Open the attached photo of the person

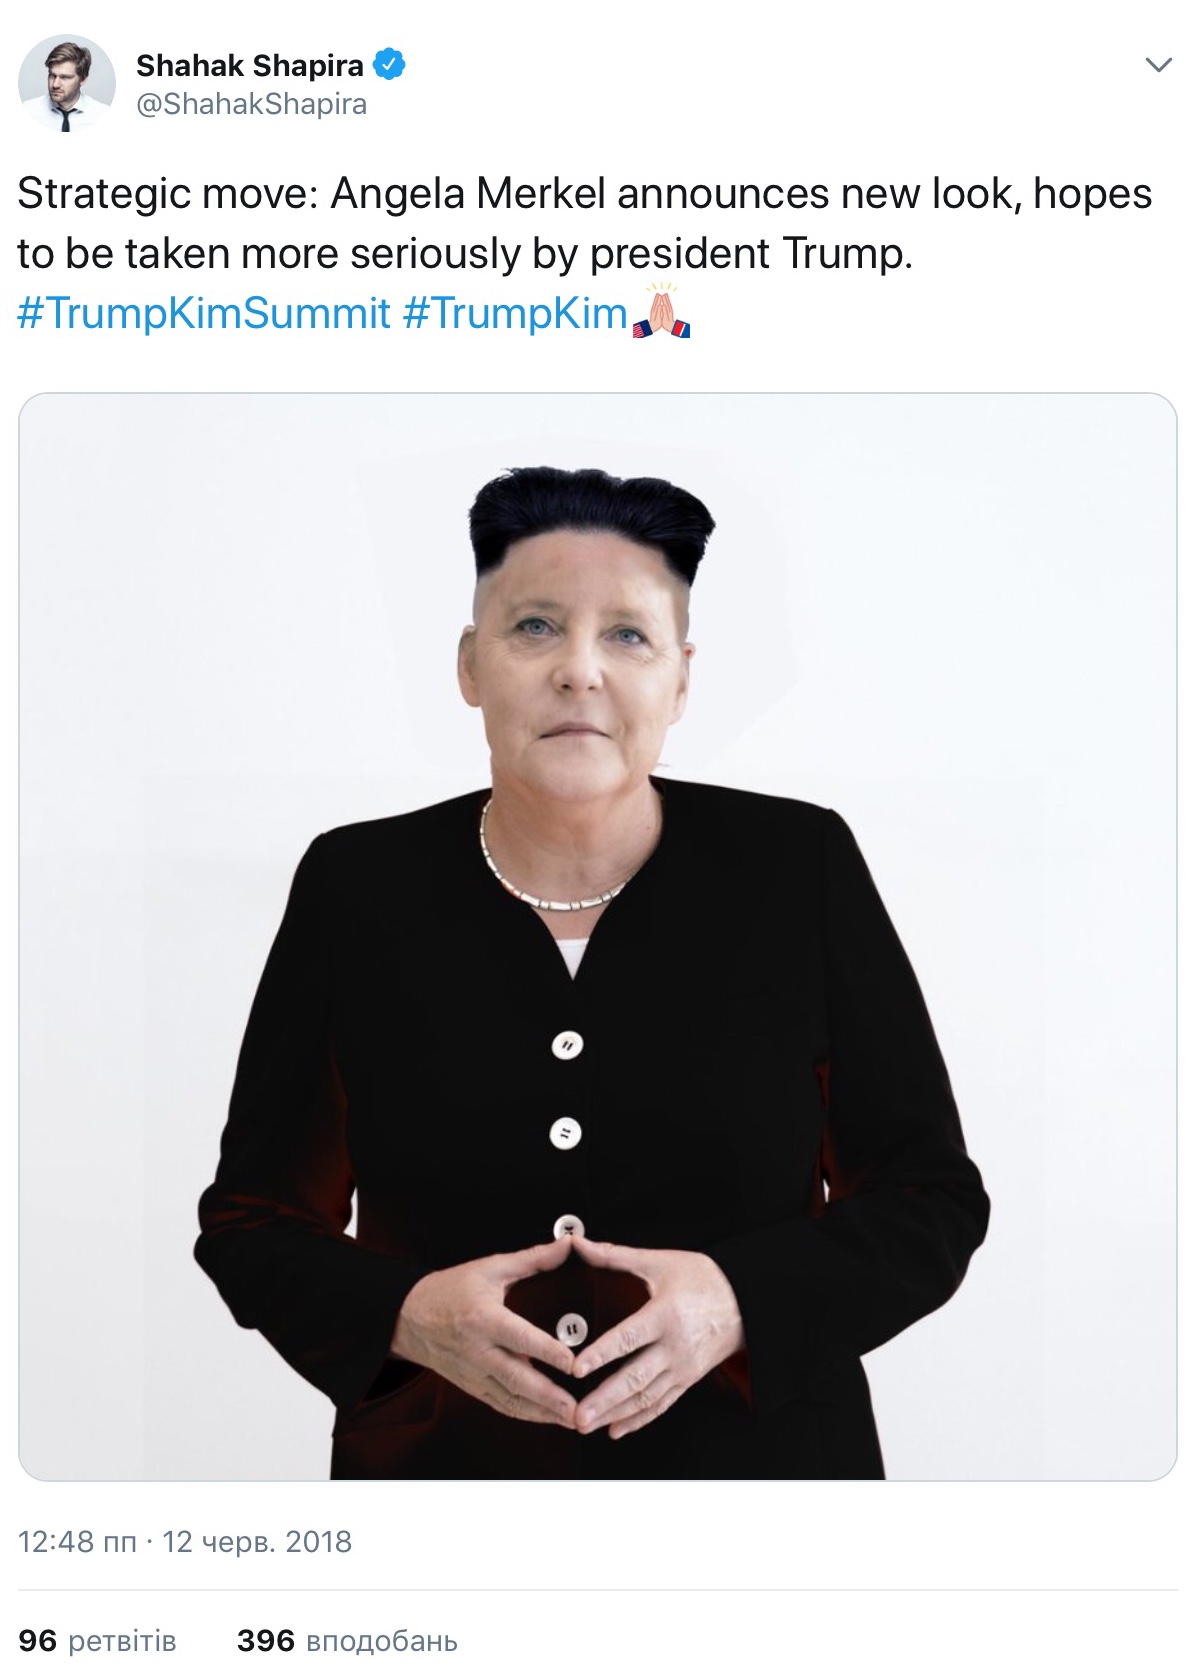pyautogui.click(x=597, y=936)
